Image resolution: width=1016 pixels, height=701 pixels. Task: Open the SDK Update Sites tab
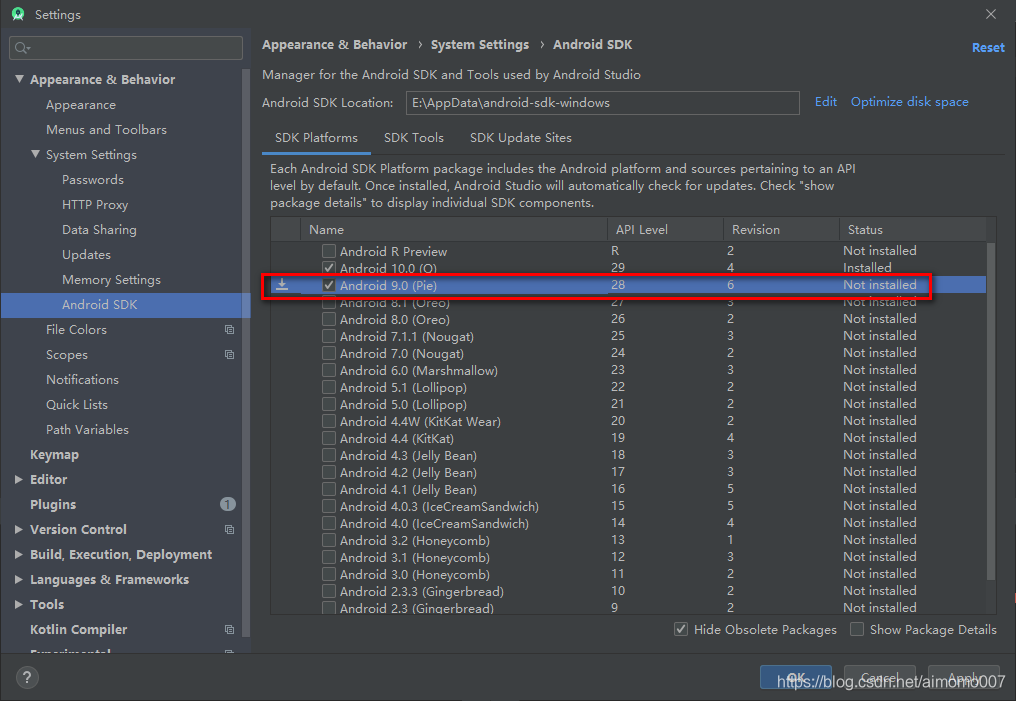click(520, 138)
